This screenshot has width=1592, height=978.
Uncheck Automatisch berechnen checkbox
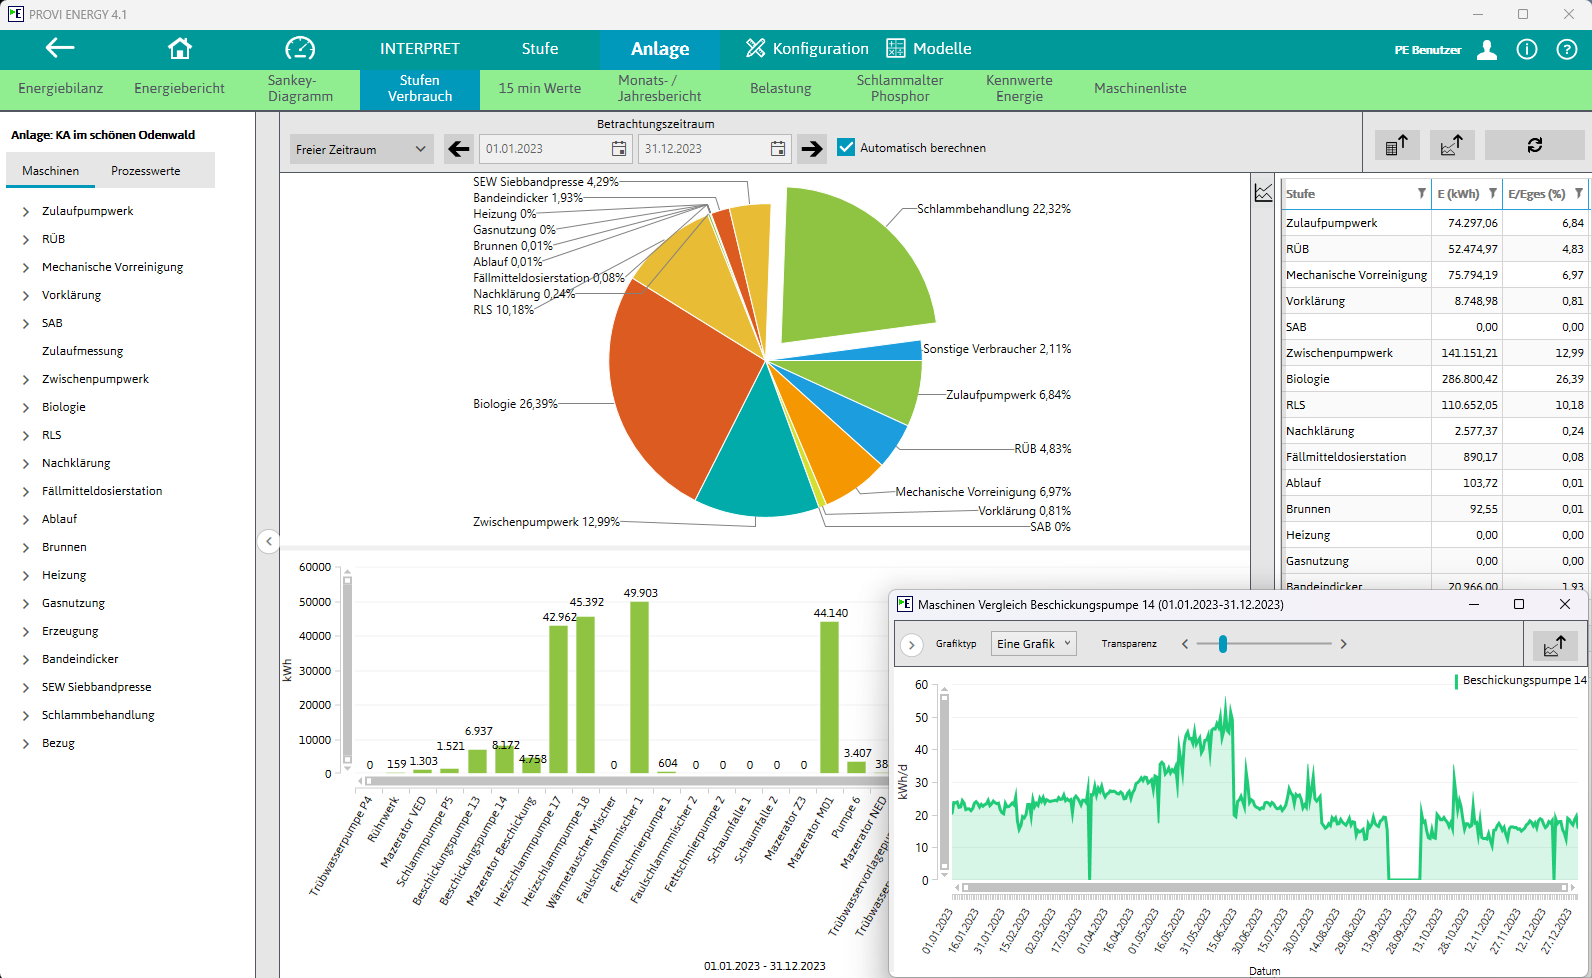point(846,147)
